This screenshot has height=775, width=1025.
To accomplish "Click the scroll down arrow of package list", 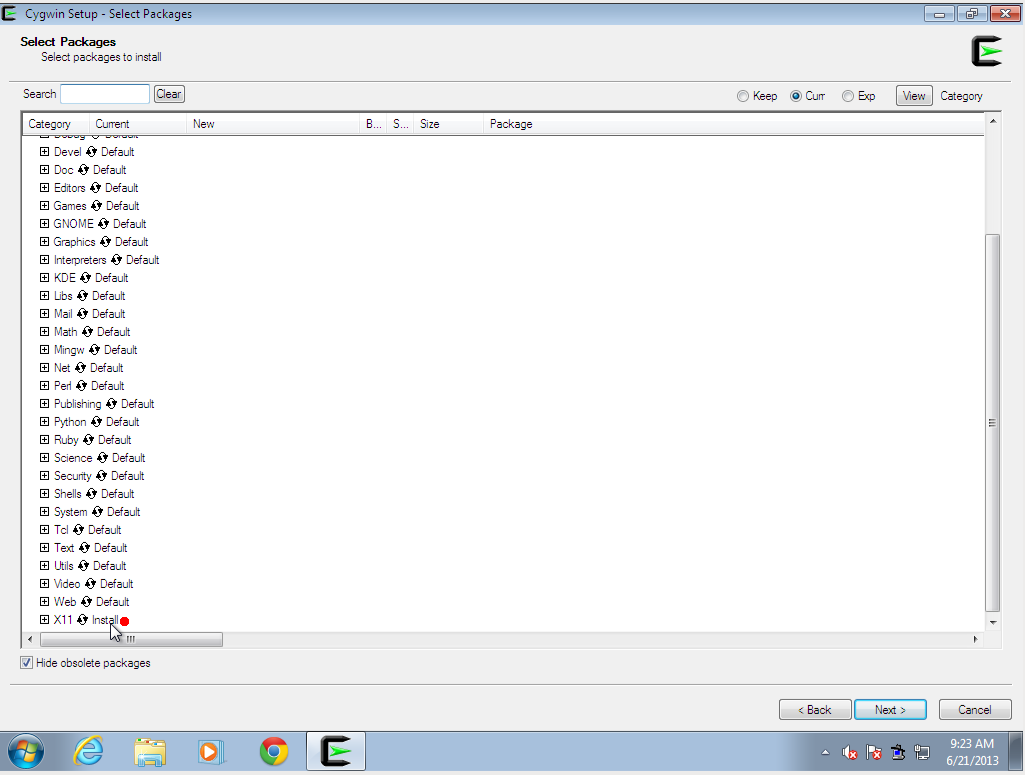I will 992,622.
